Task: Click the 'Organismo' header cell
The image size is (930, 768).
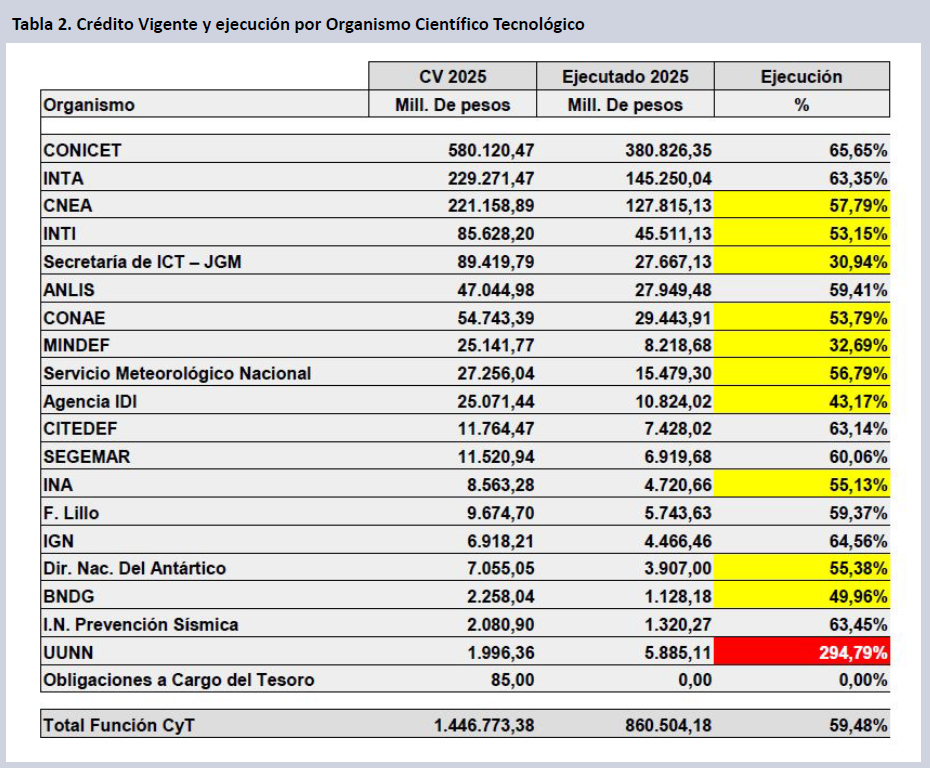Action: click(x=89, y=105)
